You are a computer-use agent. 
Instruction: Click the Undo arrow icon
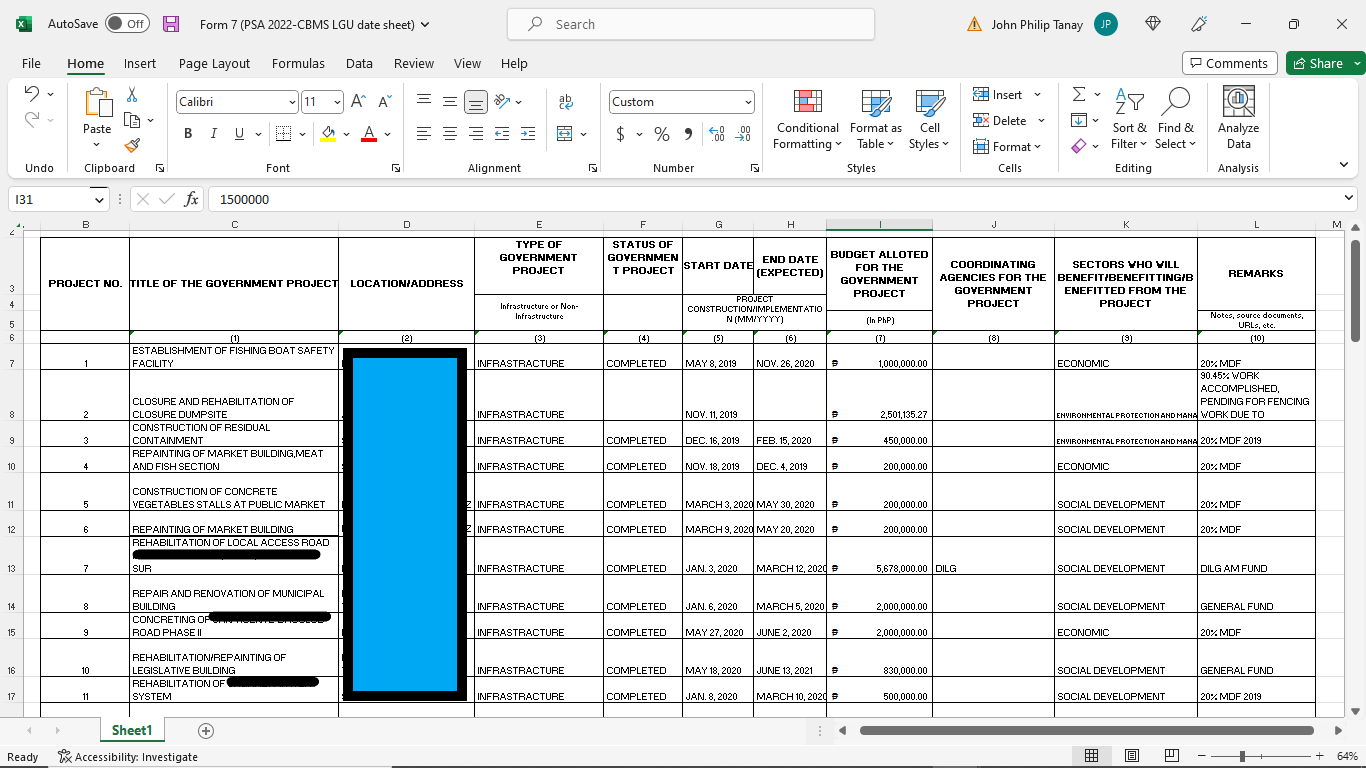31,94
